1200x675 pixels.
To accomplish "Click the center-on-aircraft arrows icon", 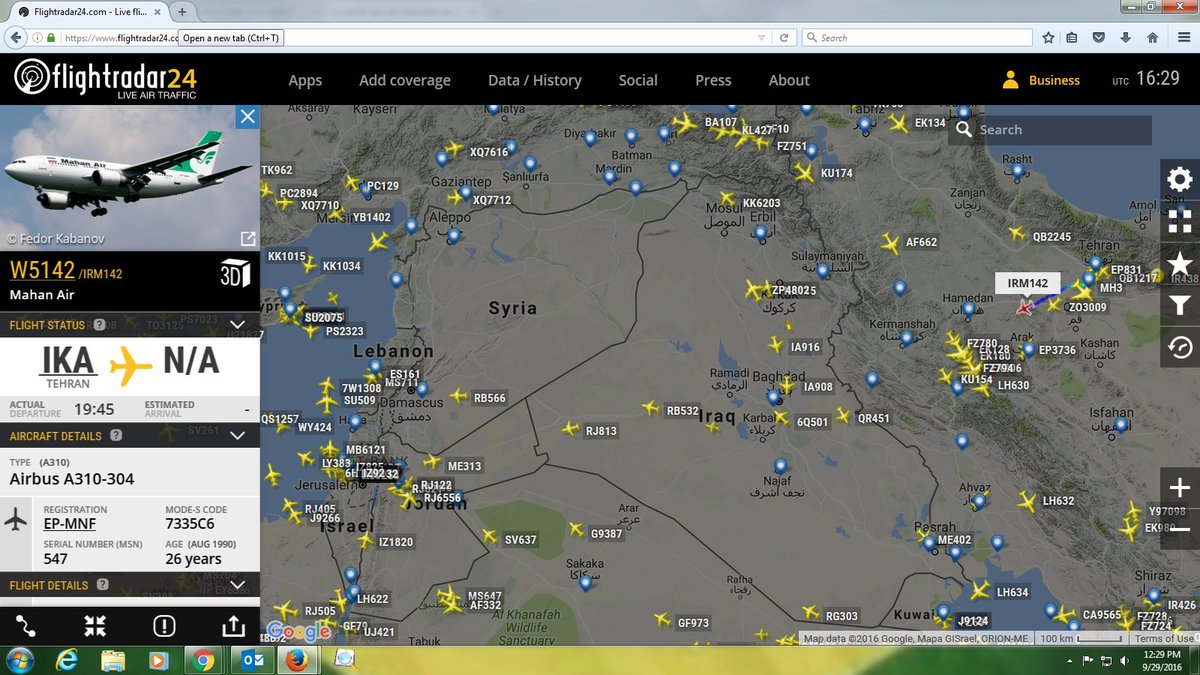I will [x=95, y=626].
